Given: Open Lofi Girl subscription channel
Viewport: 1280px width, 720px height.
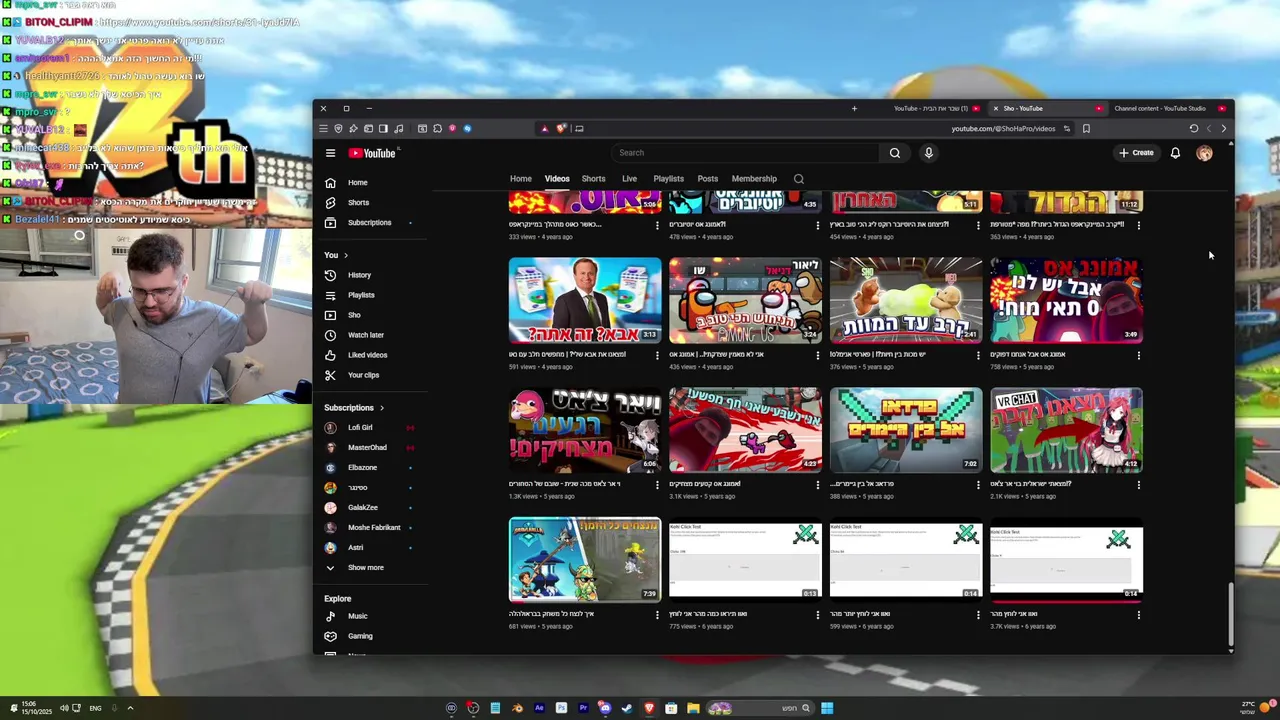Looking at the screenshot, I should tap(360, 428).
